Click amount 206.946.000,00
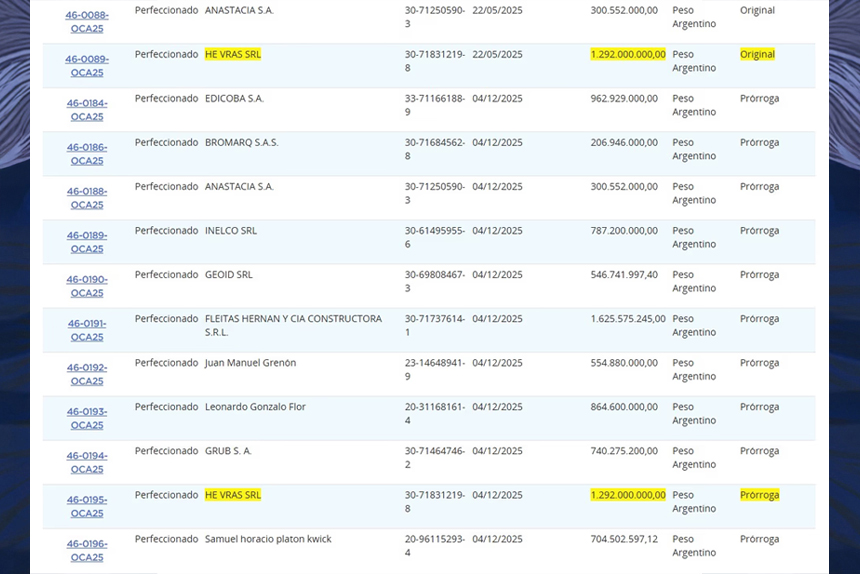Screen dimensions: 860x574 click(624, 143)
